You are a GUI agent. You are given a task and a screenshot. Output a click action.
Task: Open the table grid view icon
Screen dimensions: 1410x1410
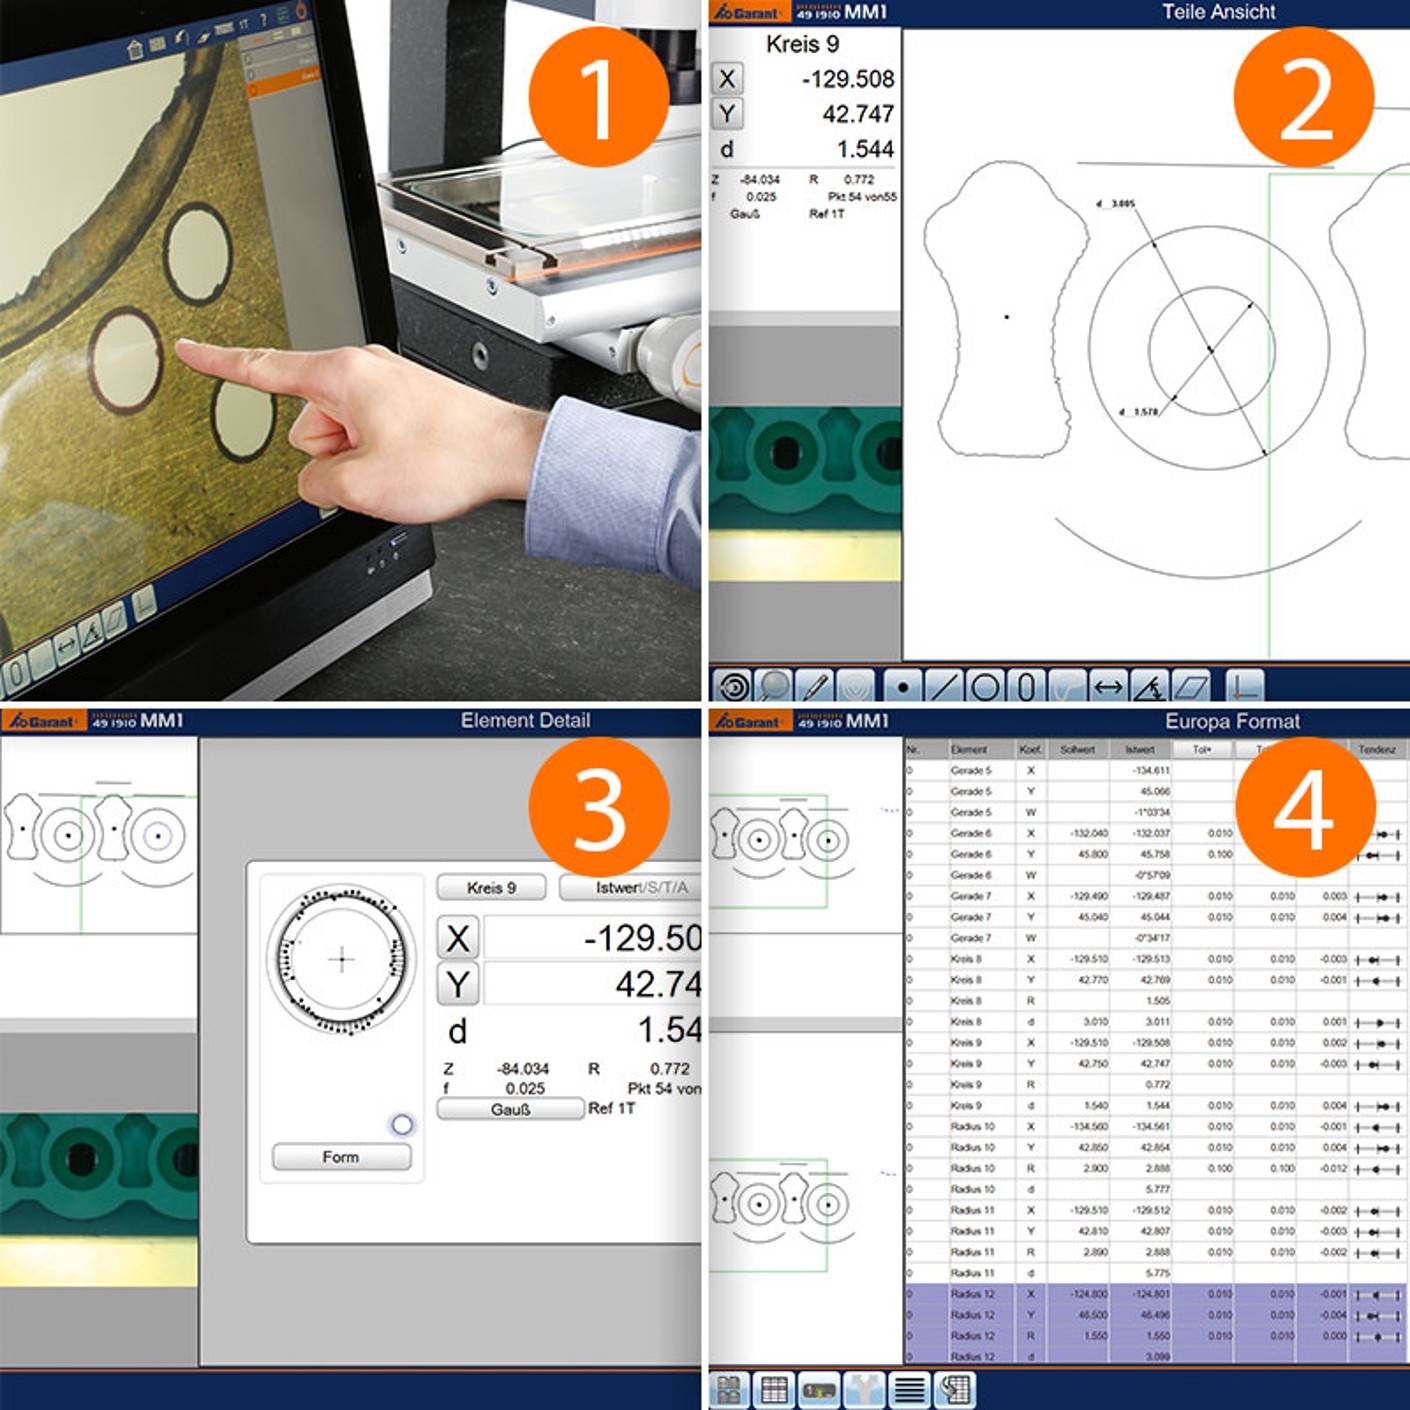[x=774, y=1389]
